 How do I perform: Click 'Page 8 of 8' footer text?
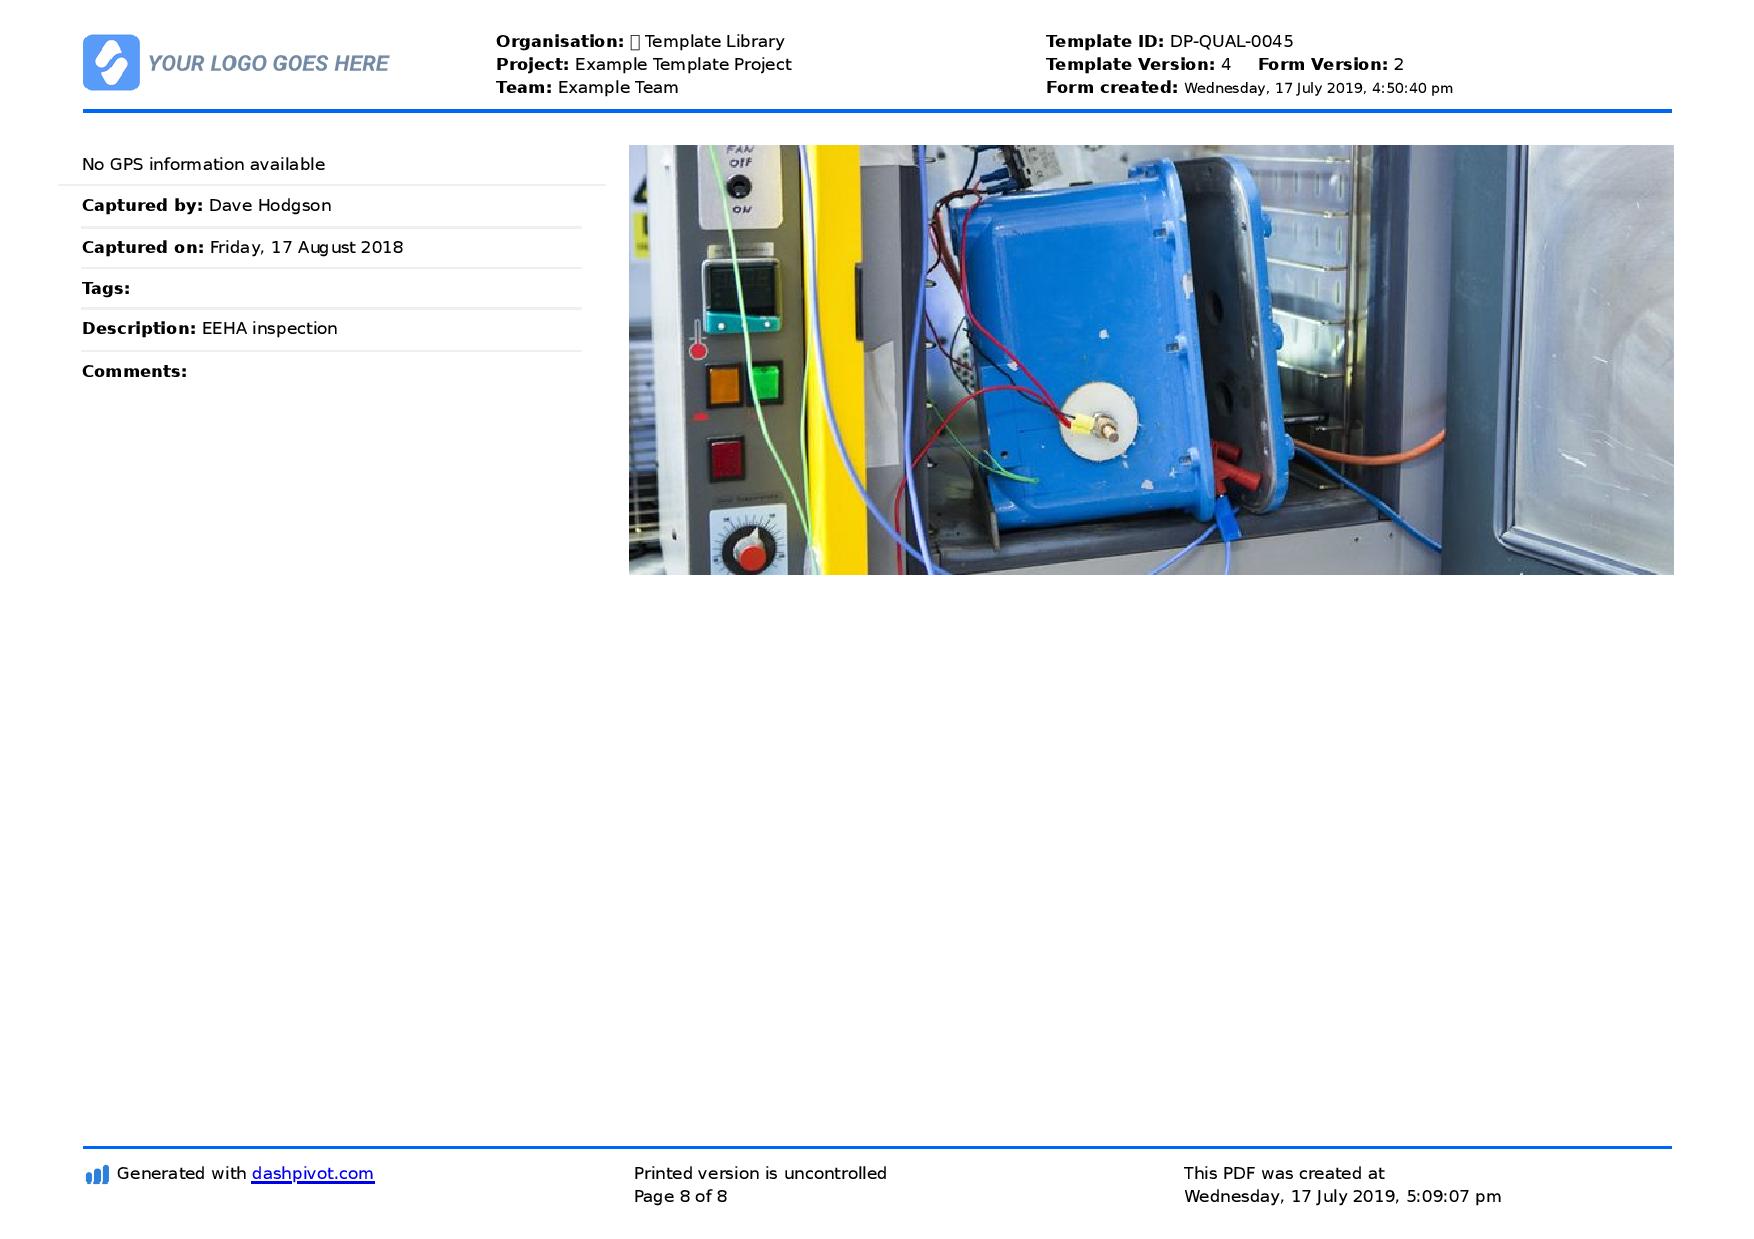(680, 1196)
